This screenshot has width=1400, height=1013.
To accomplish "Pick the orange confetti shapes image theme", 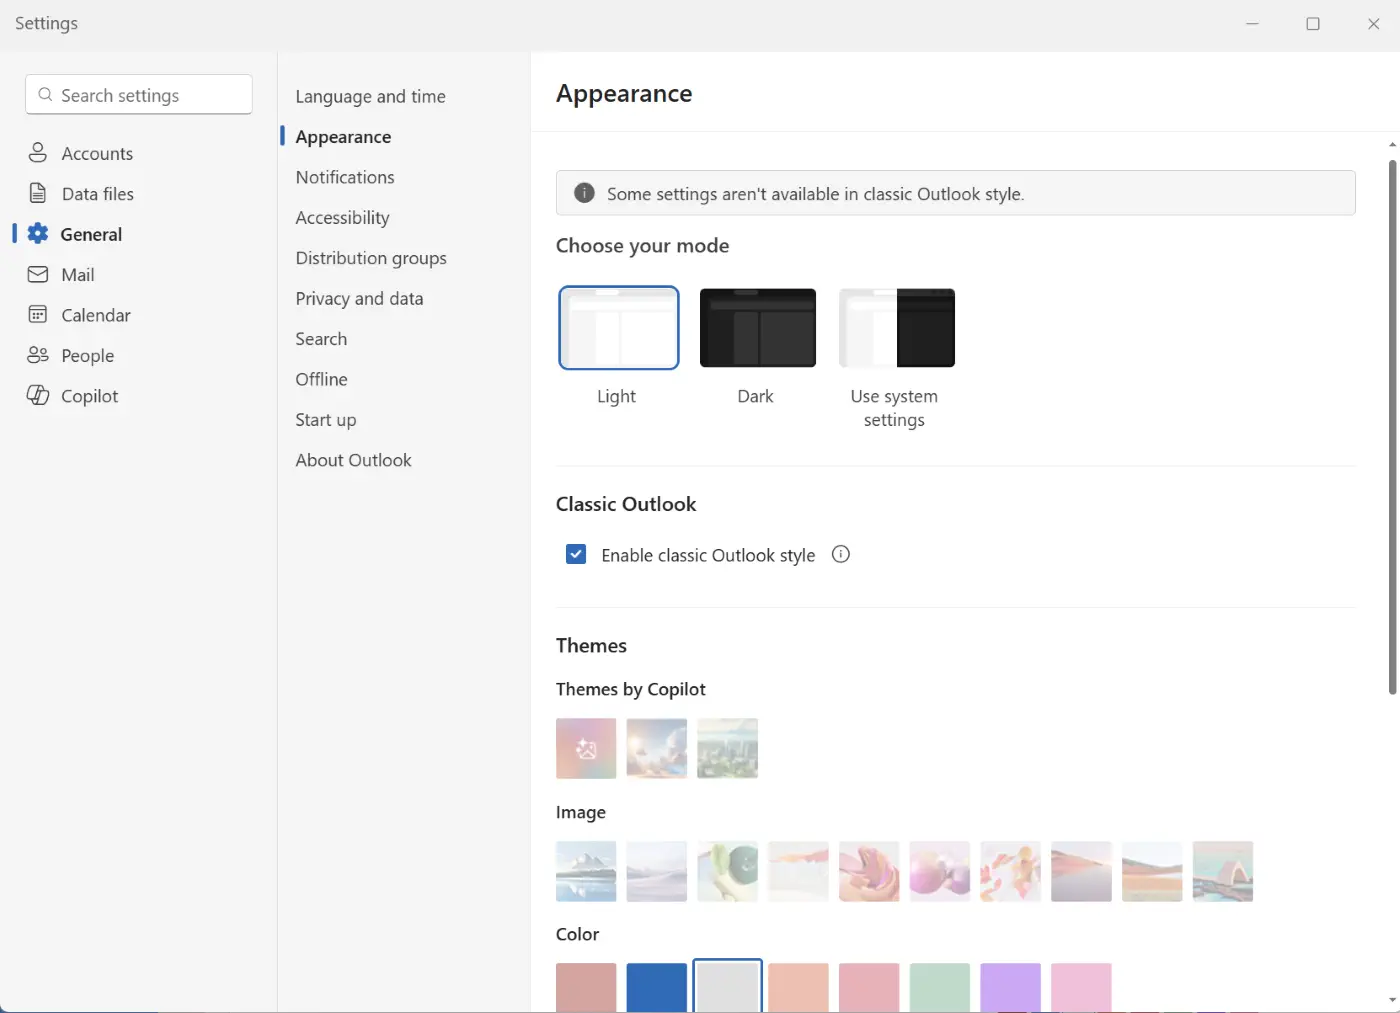I will (1010, 871).
